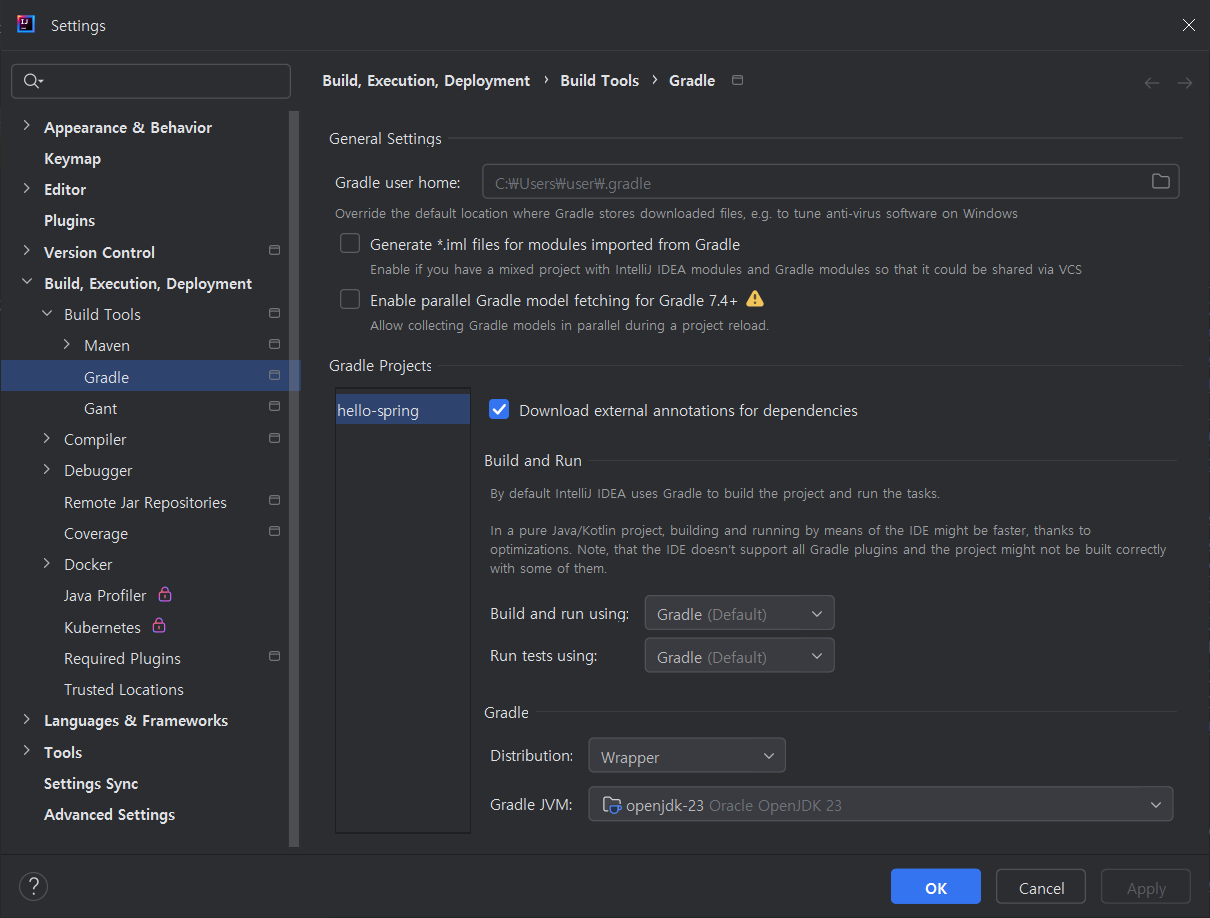Viewport: 1210px width, 918px height.
Task: Click the JDK folder icon in Gradle JVM field
Action: (x=612, y=805)
